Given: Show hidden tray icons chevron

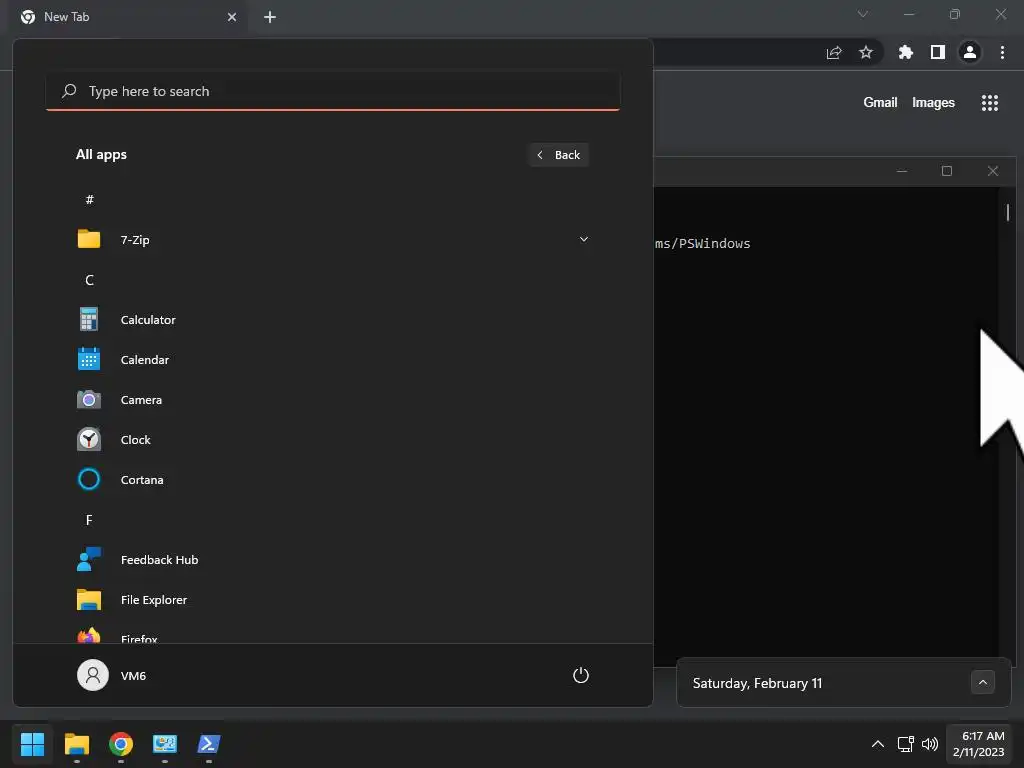Looking at the screenshot, I should click(x=878, y=744).
